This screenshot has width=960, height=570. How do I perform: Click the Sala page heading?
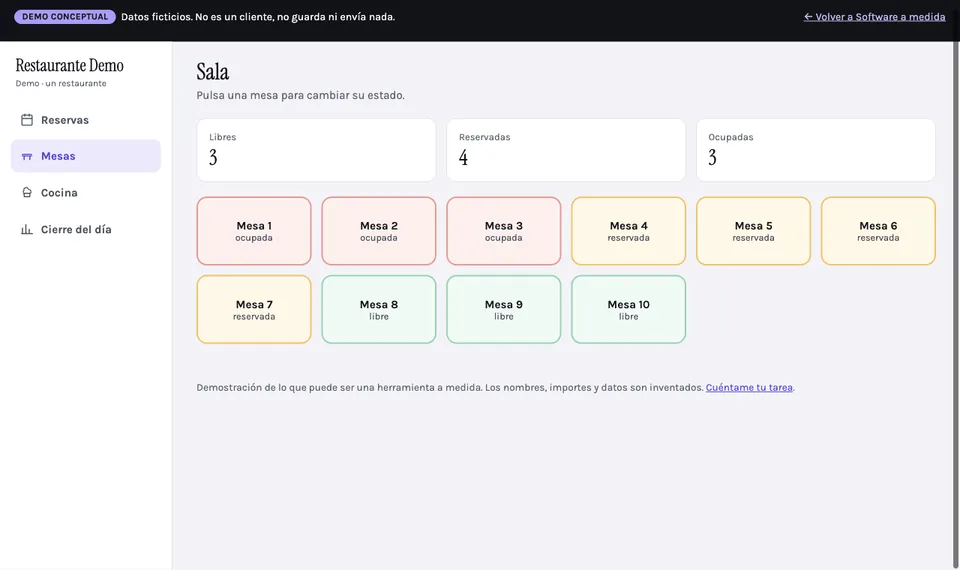coord(212,72)
